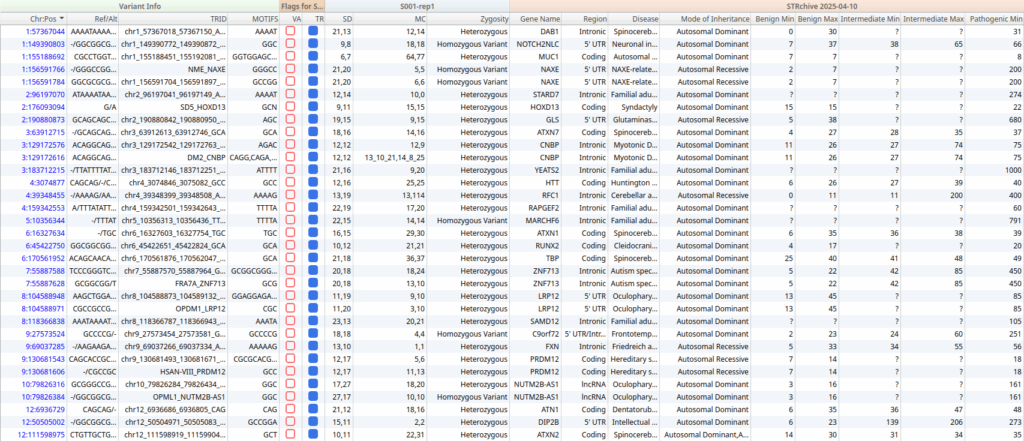Sort by the MOTIFS column header
1024x441 pixels.
(255, 19)
